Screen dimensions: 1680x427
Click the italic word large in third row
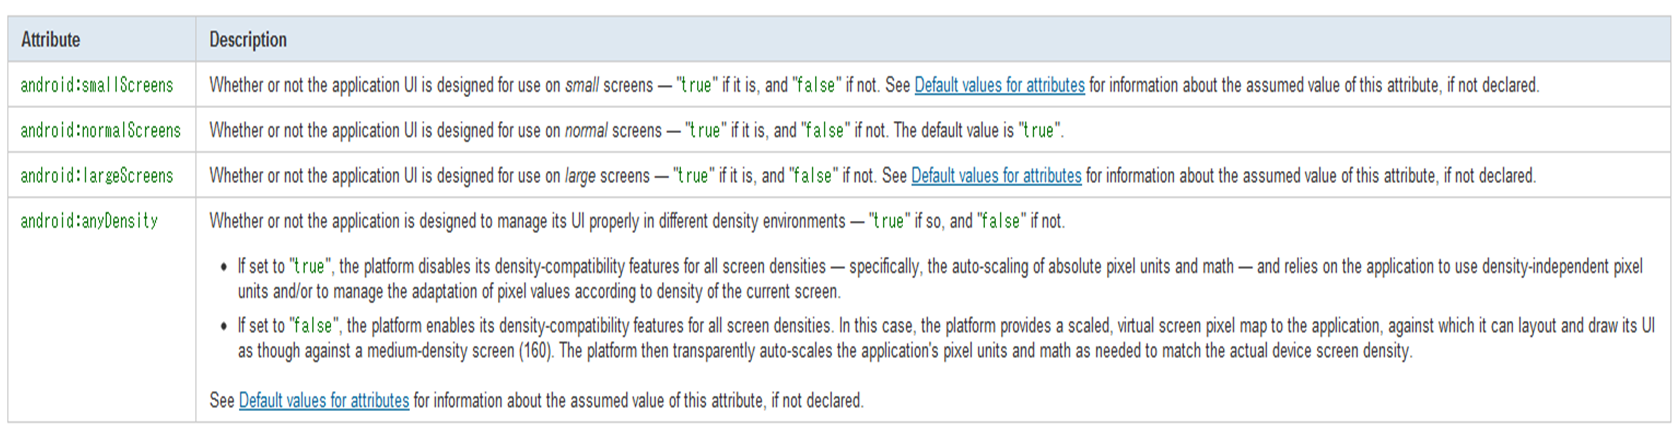[580, 175]
